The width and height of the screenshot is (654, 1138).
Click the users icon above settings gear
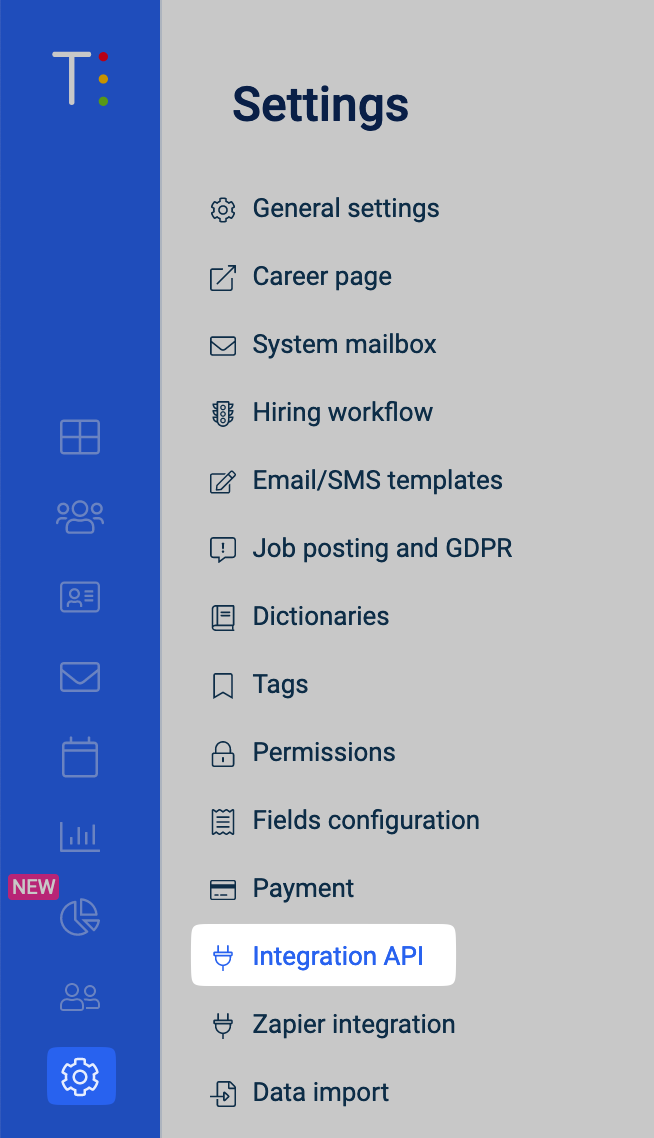80,996
